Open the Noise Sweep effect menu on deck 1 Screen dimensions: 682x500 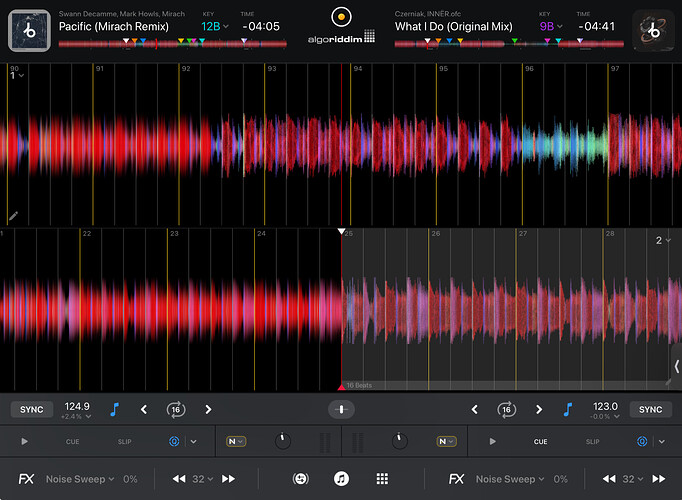(80, 479)
